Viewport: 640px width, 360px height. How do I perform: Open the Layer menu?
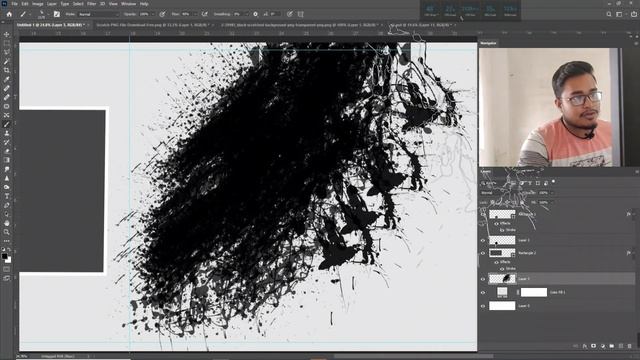(52, 4)
